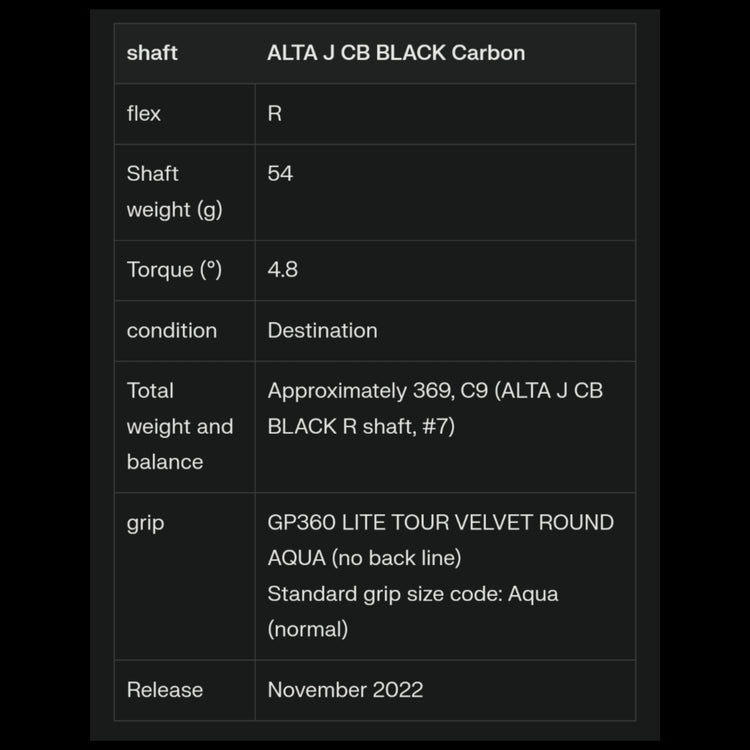Viewport: 750px width, 750px height.
Task: Click the 'shaft' header label cell
Action: tap(152, 53)
